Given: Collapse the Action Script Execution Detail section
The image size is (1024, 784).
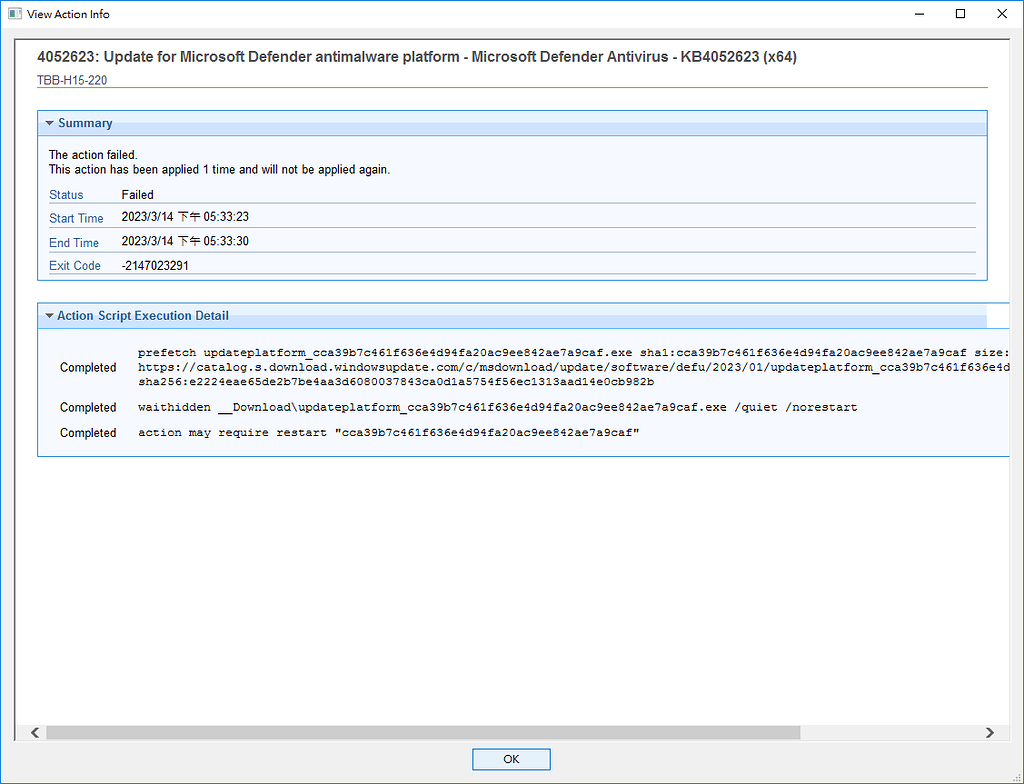Looking at the screenshot, I should pyautogui.click(x=49, y=315).
